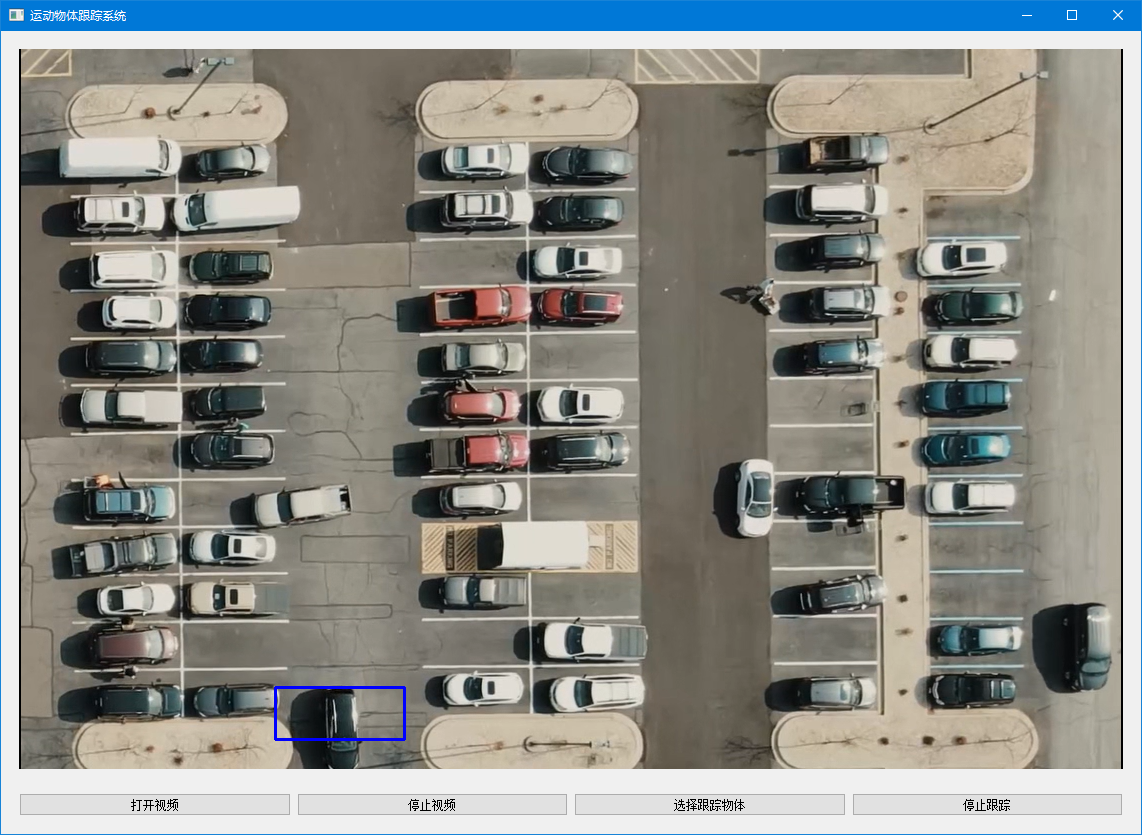Viewport: 1142px width, 835px height.
Task: Click the white car driving in the lane
Action: point(755,496)
